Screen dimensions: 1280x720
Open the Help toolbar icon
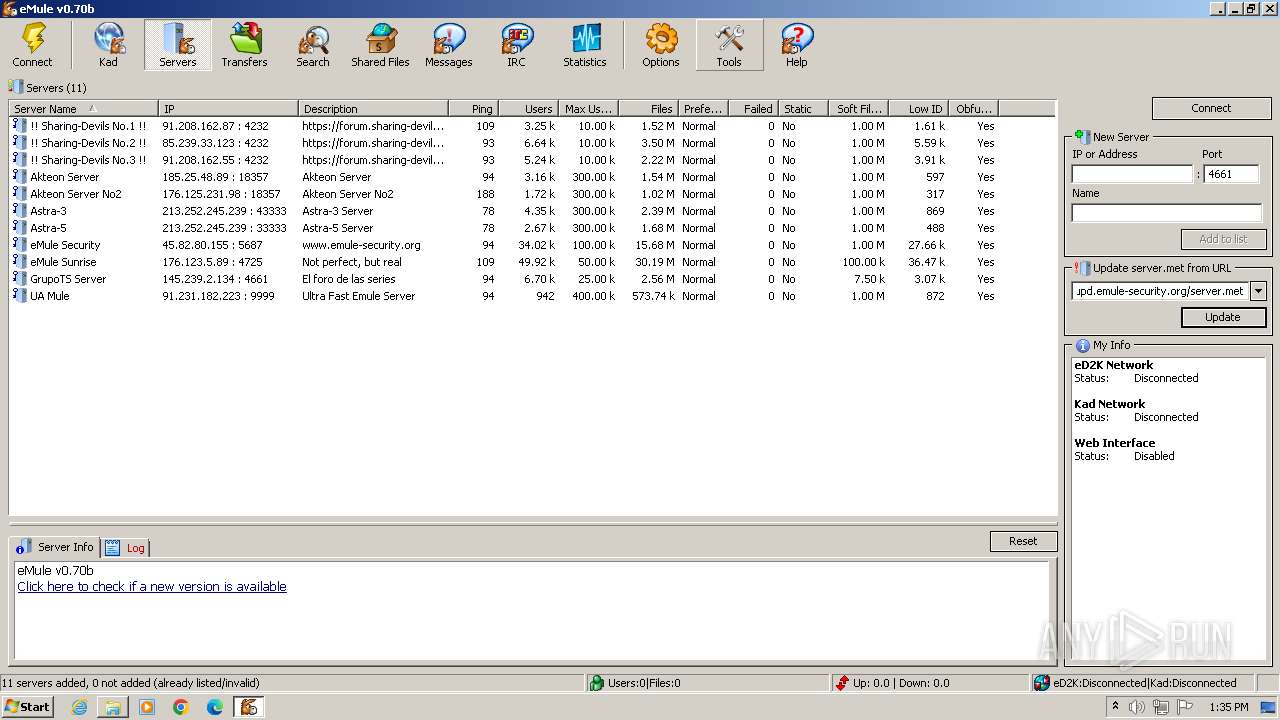coord(796,46)
